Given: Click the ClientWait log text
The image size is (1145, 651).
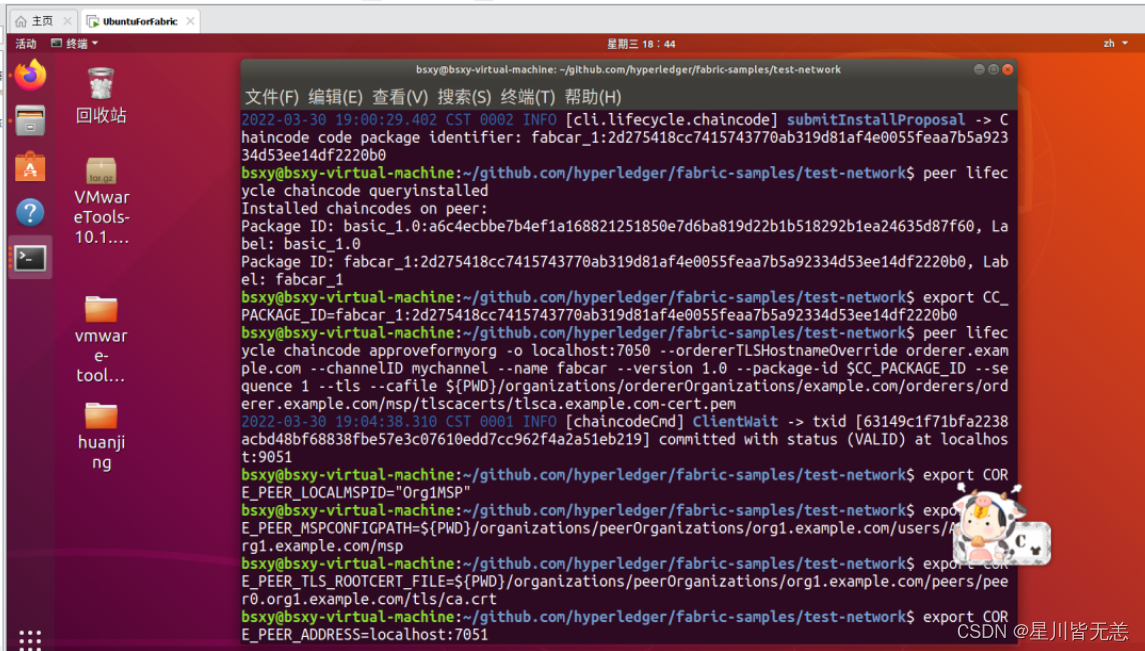Looking at the screenshot, I should pyautogui.click(x=735, y=422).
